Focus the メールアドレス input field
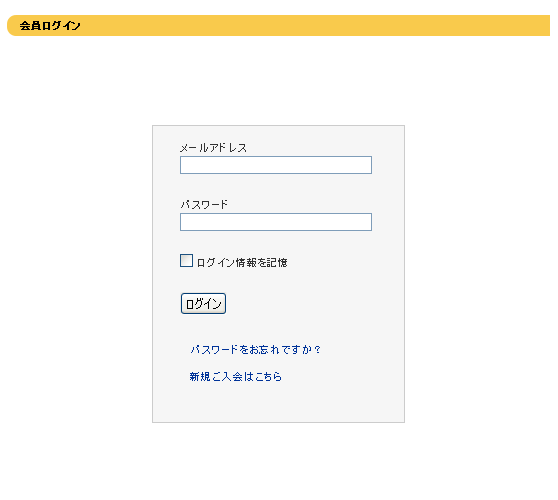 pyautogui.click(x=276, y=165)
